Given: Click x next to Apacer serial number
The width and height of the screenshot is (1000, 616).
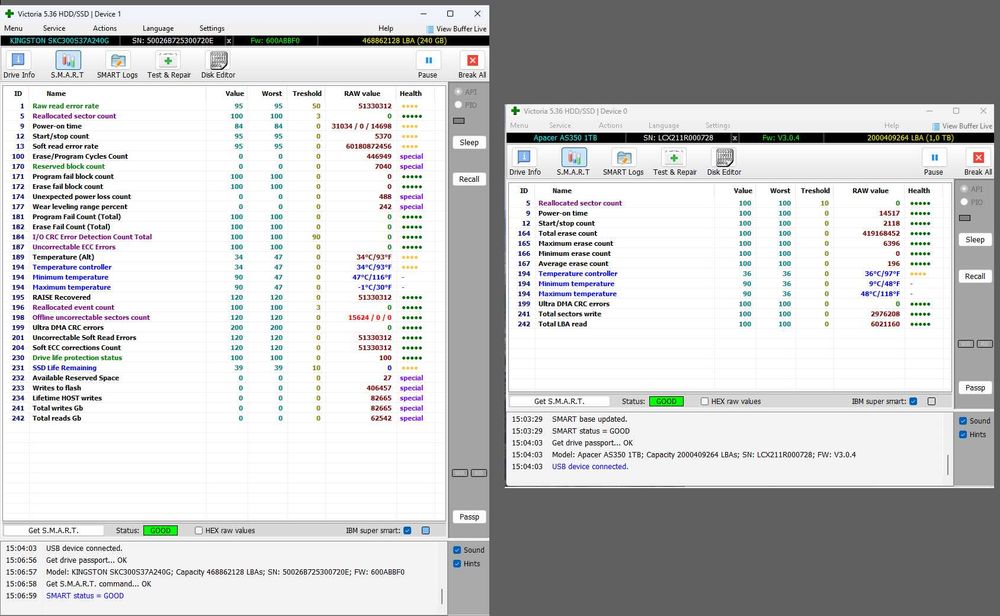Looking at the screenshot, I should point(735,138).
